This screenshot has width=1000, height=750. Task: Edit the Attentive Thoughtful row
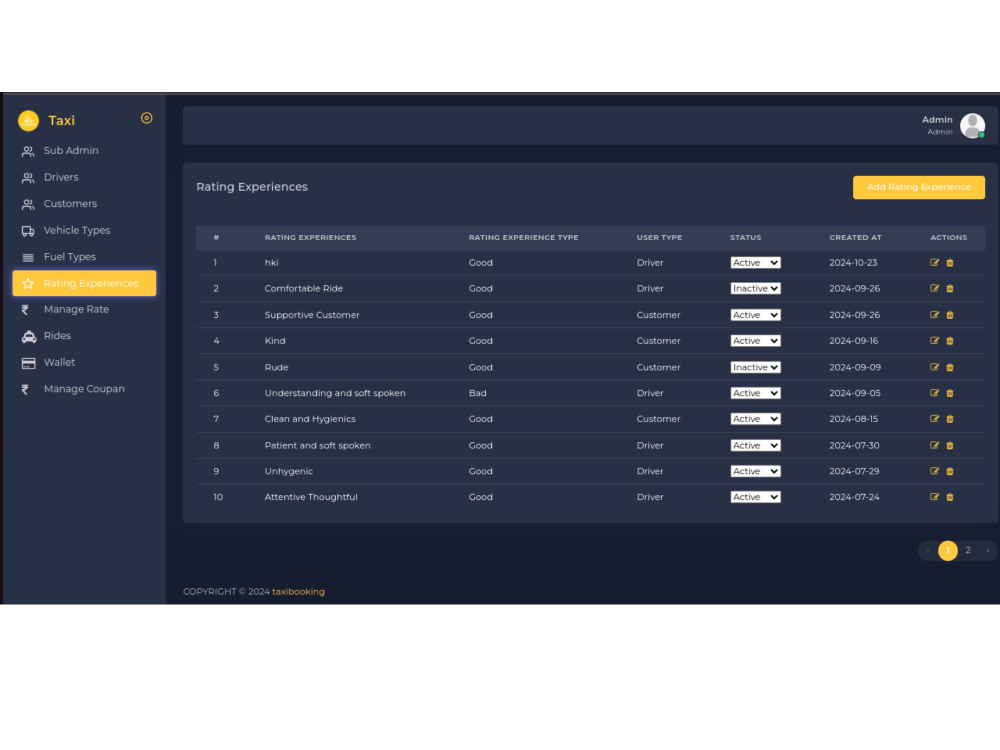click(934, 497)
